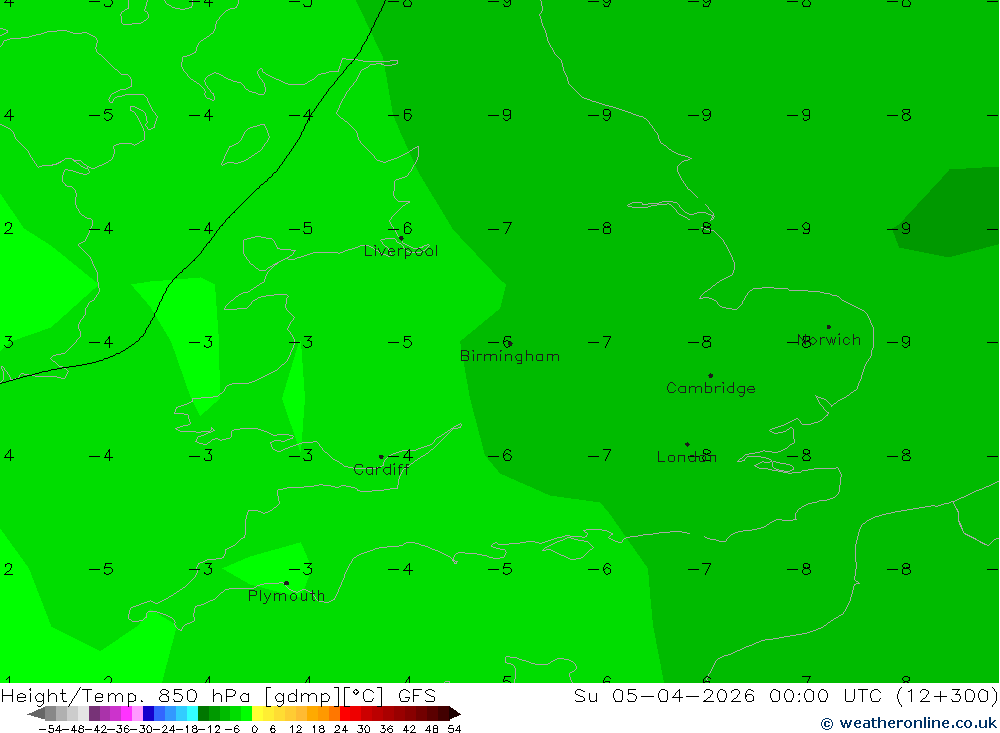Select the Cambridge city label

[x=710, y=389]
